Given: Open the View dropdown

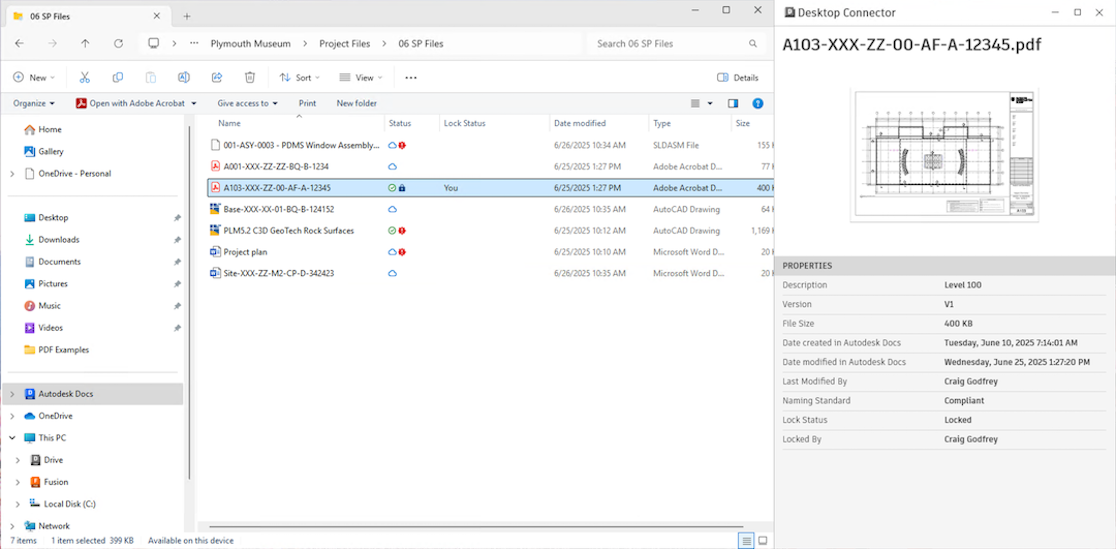Looking at the screenshot, I should [x=361, y=78].
